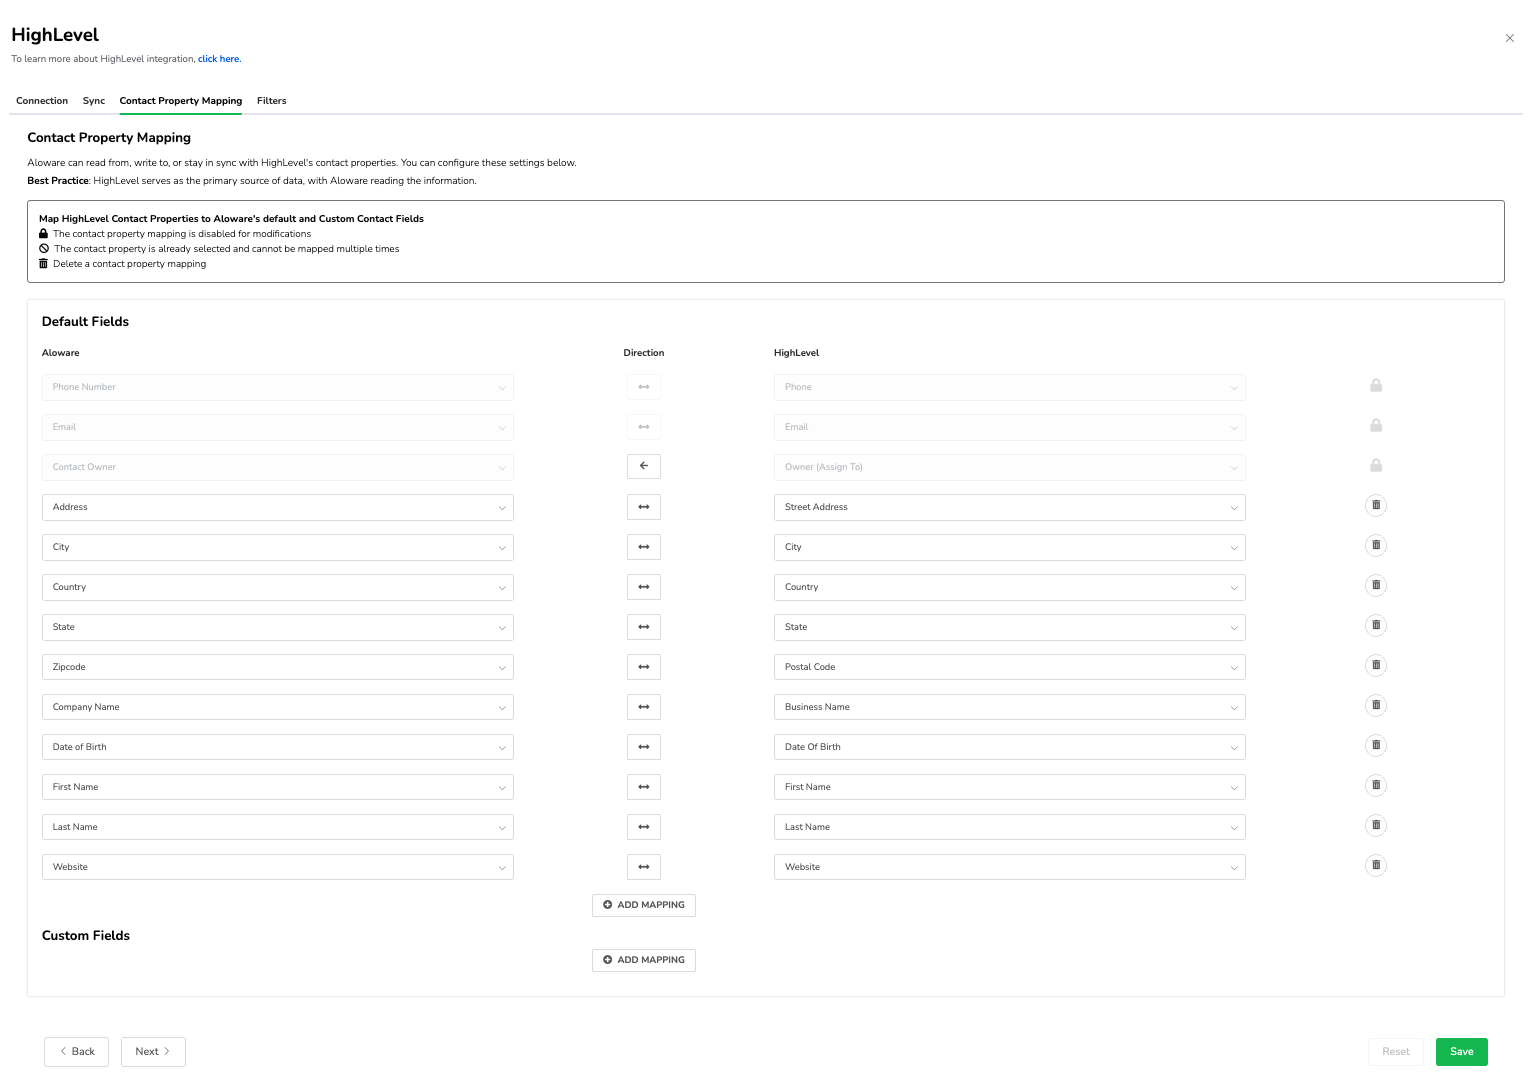This screenshot has height=1078, width=1532.
Task: Add a mapping under Custom Fields
Action: coord(644,960)
